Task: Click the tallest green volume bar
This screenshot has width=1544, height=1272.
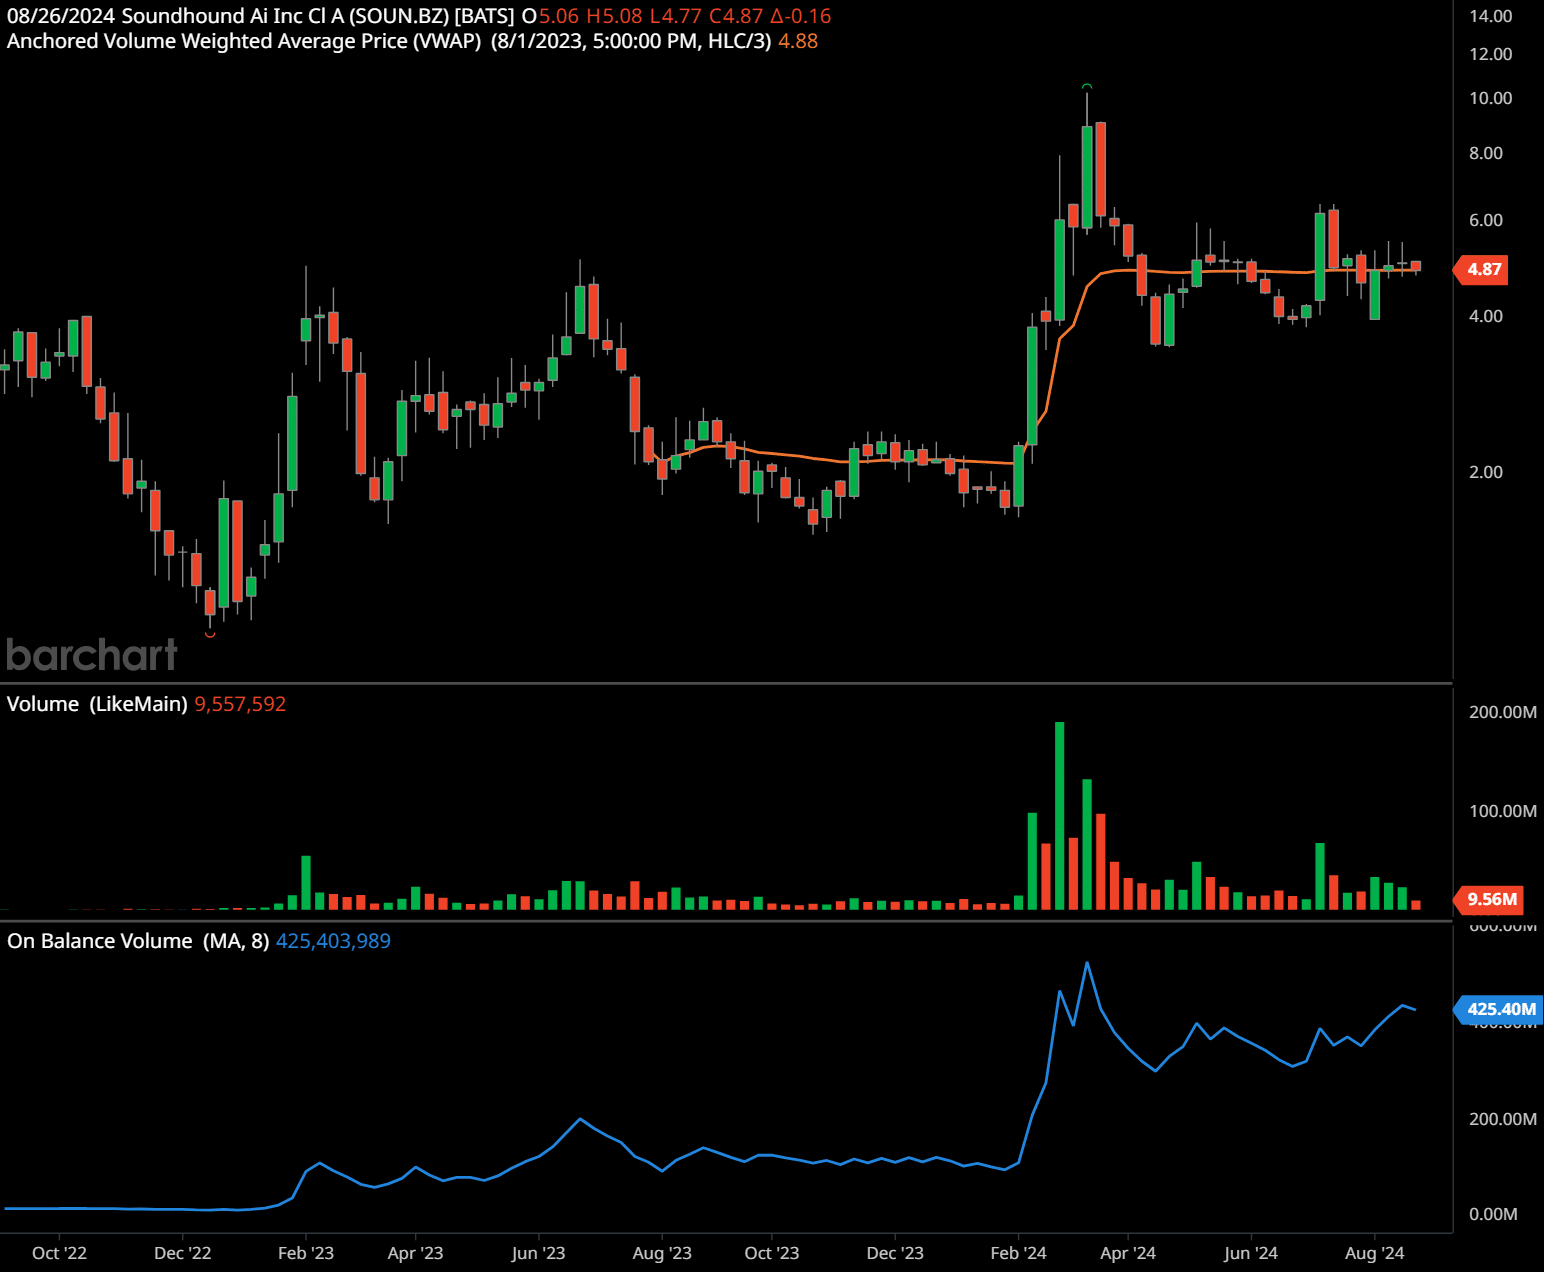Action: [x=1059, y=815]
